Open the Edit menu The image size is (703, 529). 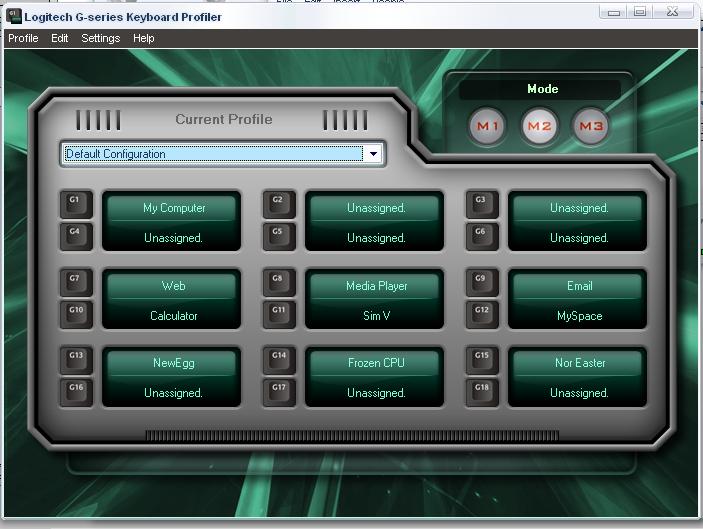[x=60, y=39]
